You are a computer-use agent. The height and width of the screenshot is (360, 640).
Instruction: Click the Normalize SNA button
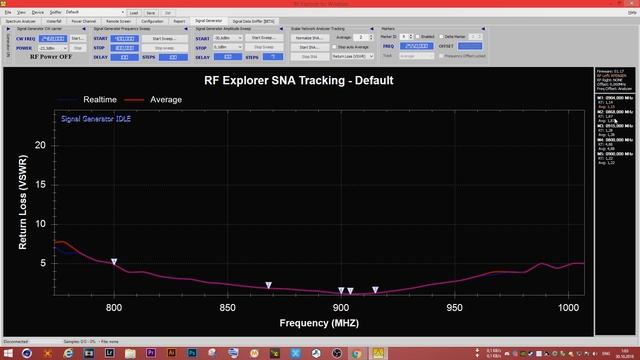pos(310,38)
